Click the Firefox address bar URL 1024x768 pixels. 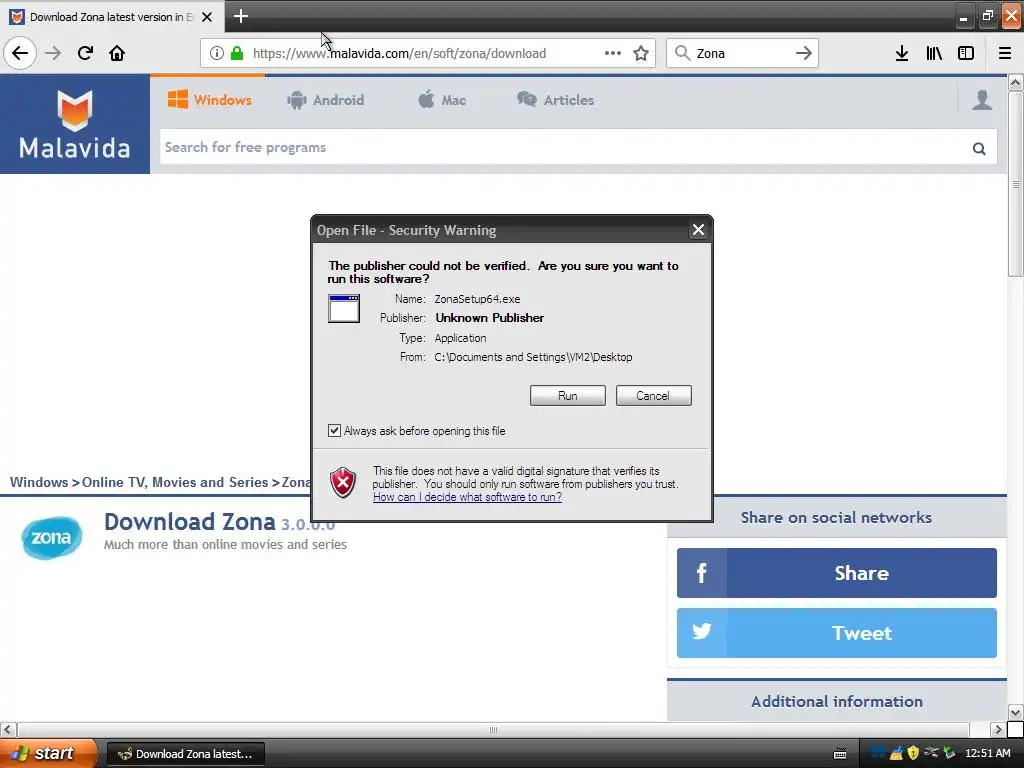point(399,54)
